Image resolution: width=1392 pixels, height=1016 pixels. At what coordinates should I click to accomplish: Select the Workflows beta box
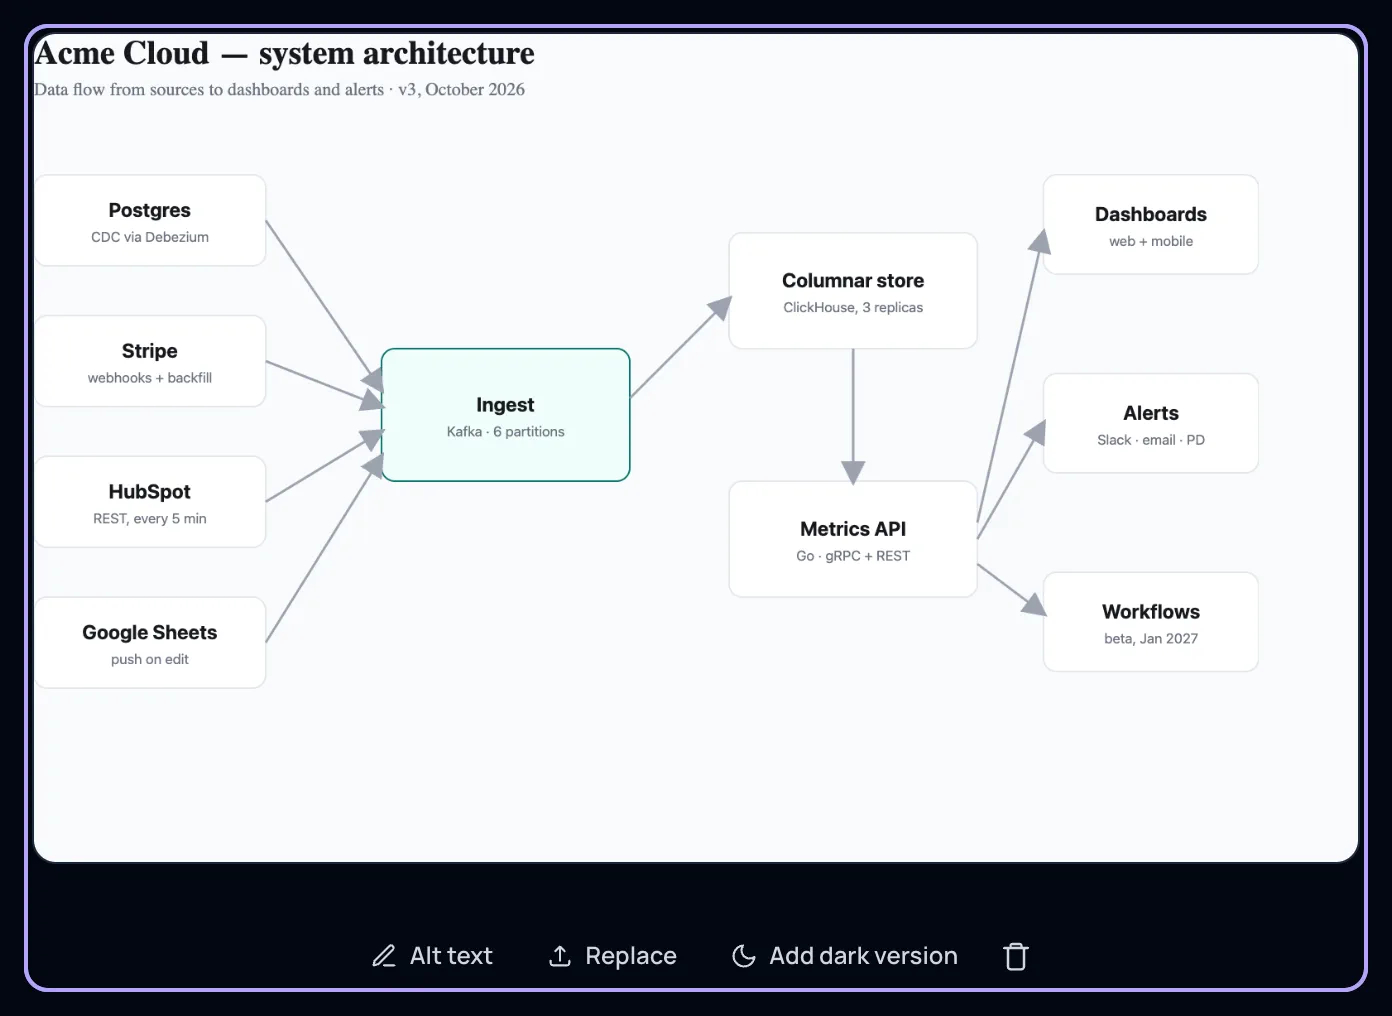tap(1151, 622)
